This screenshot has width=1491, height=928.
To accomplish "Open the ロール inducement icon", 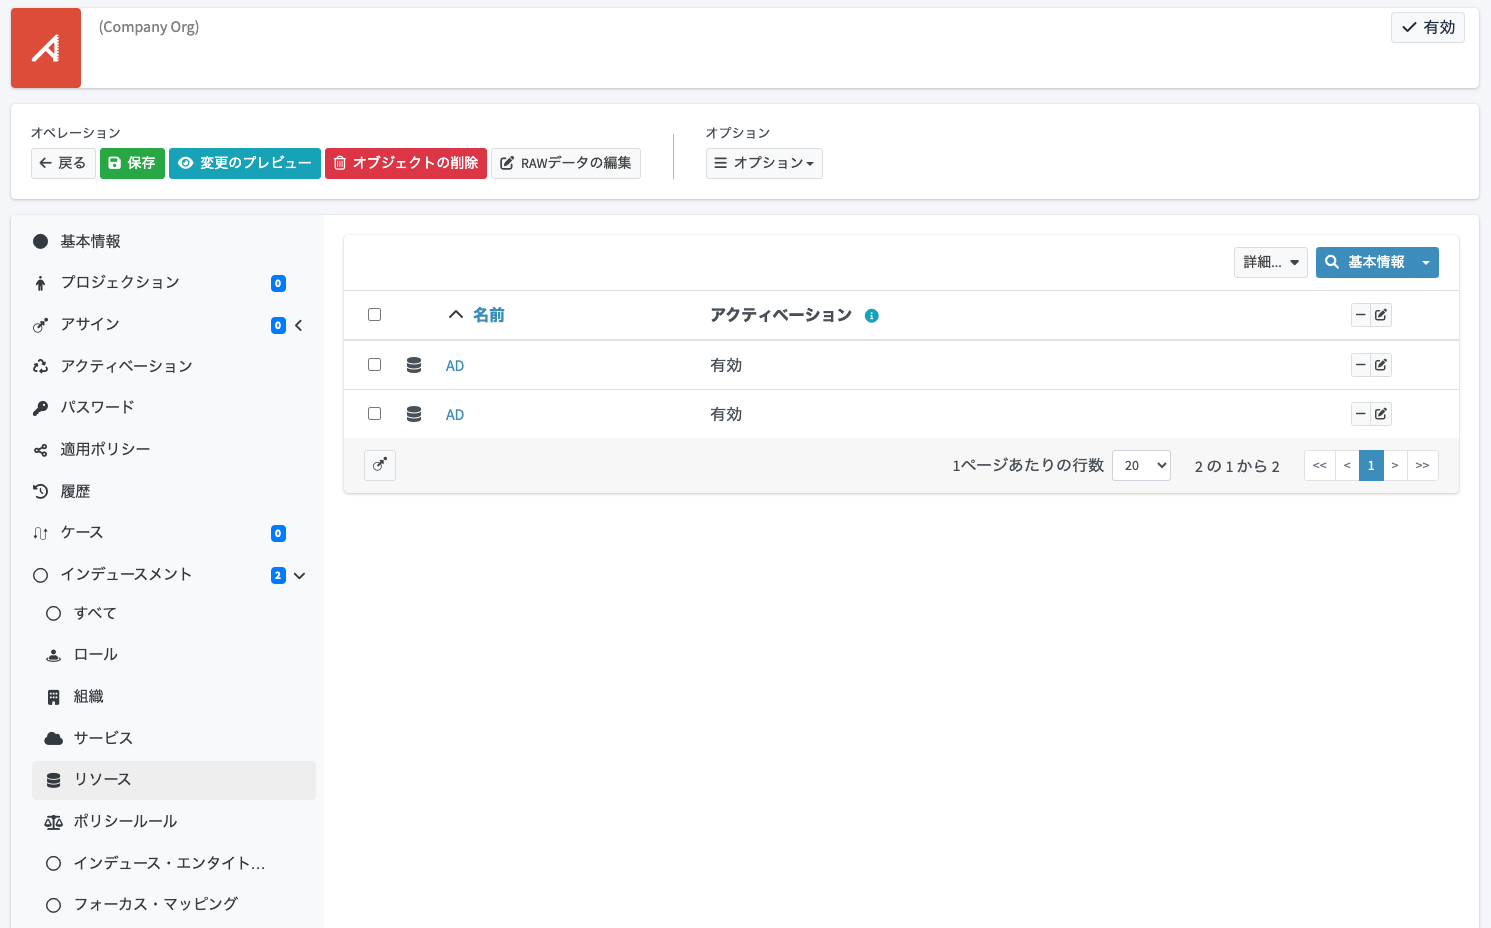I will [x=54, y=655].
